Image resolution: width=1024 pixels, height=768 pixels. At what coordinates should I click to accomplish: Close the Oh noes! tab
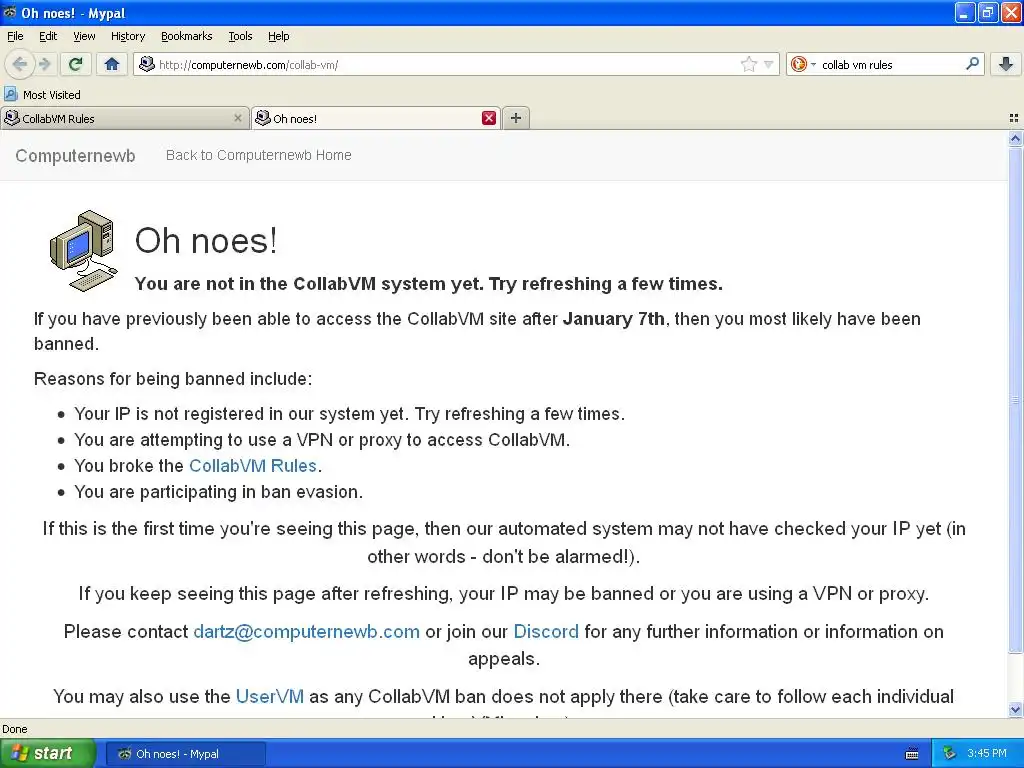tap(488, 118)
